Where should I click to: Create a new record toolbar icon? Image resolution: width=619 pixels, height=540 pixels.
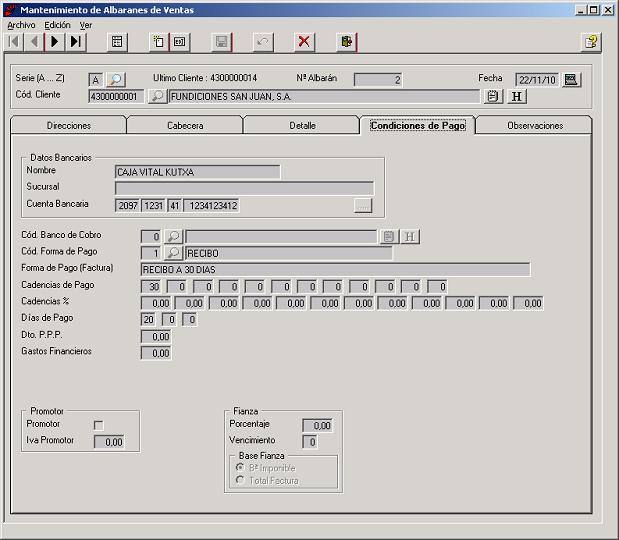click(159, 42)
